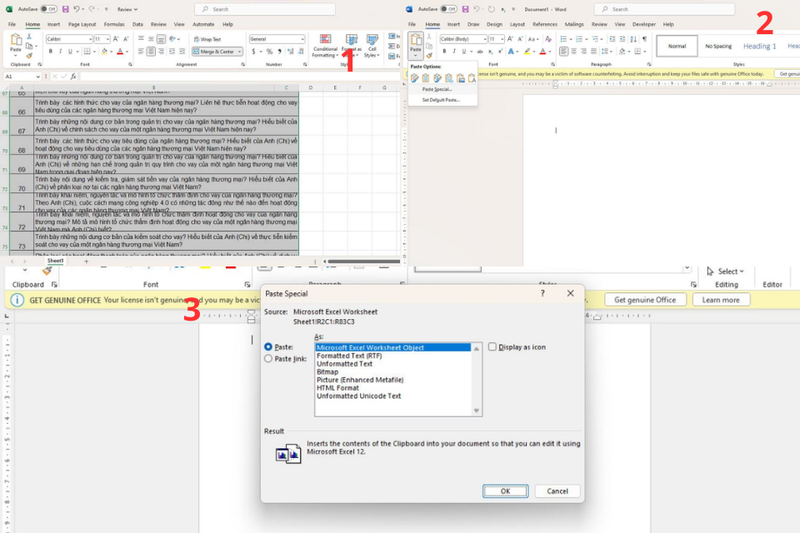This screenshot has width=800, height=533.
Task: Open Word's References tab
Action: 545,24
